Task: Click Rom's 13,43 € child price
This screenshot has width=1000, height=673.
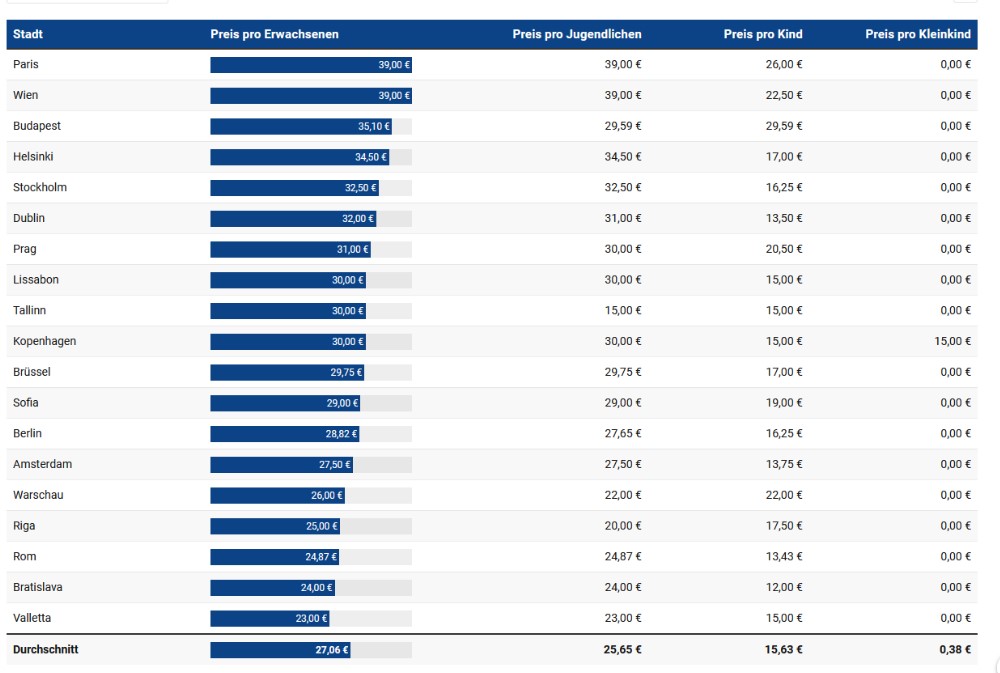Action: coord(784,557)
